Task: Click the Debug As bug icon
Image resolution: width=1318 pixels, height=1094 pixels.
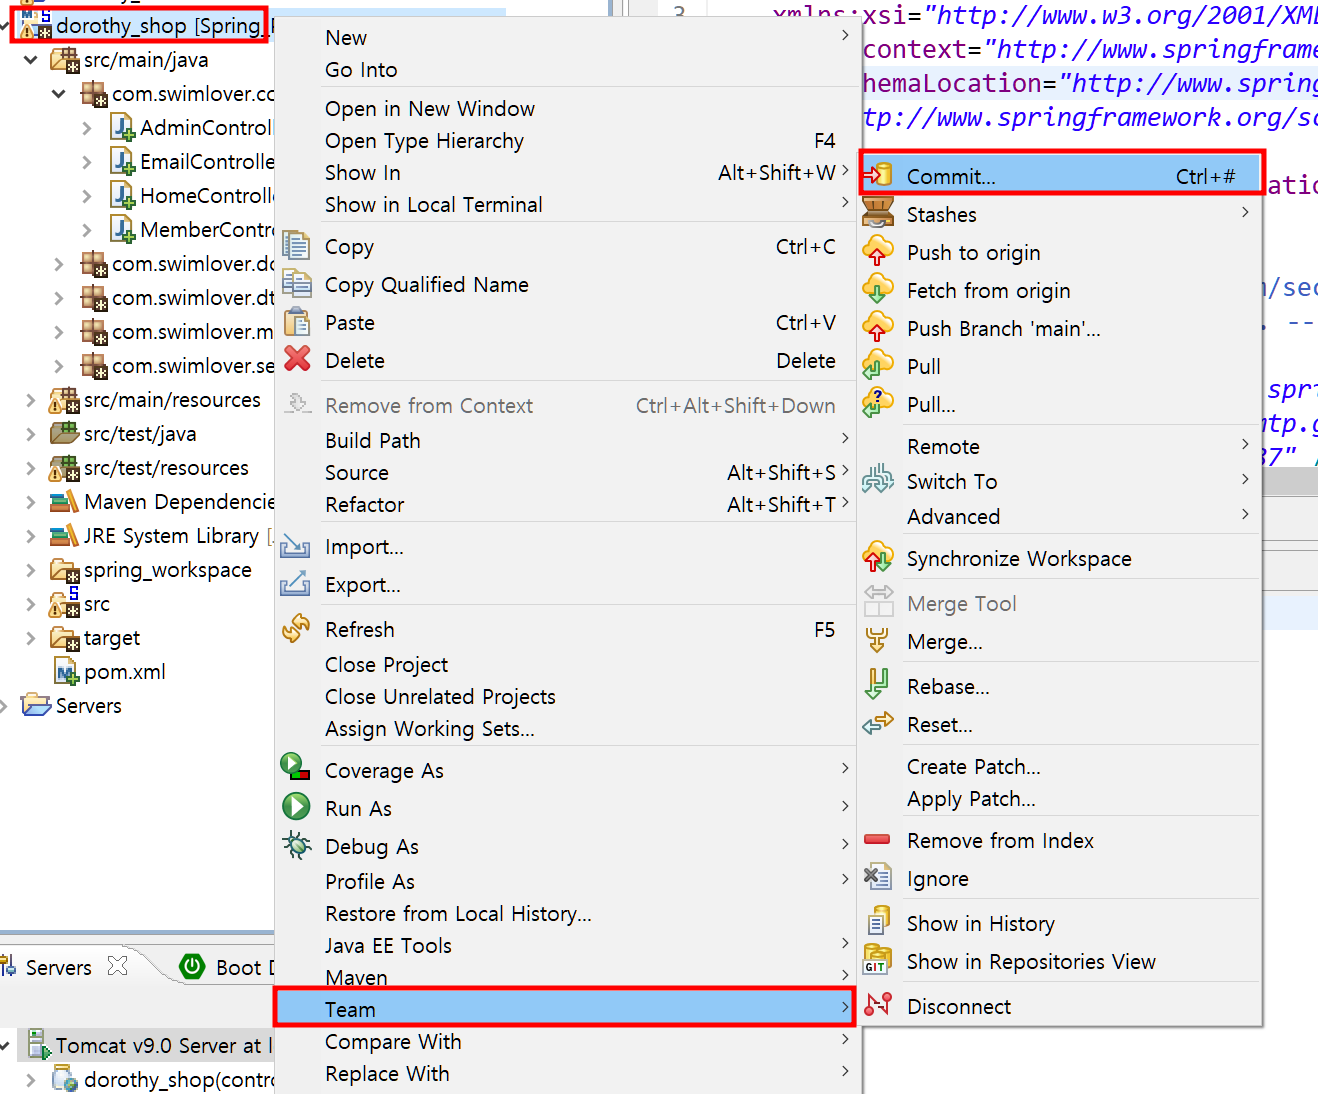Action: [x=296, y=845]
